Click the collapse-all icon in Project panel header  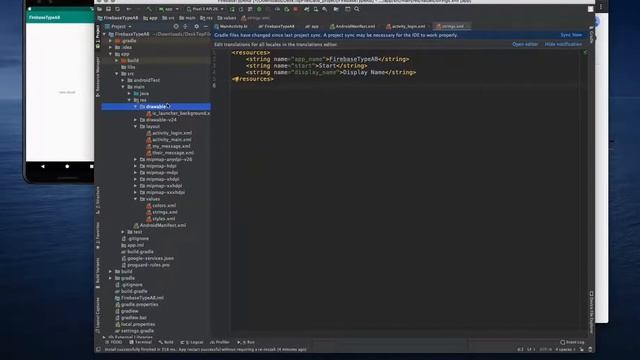[185, 26]
